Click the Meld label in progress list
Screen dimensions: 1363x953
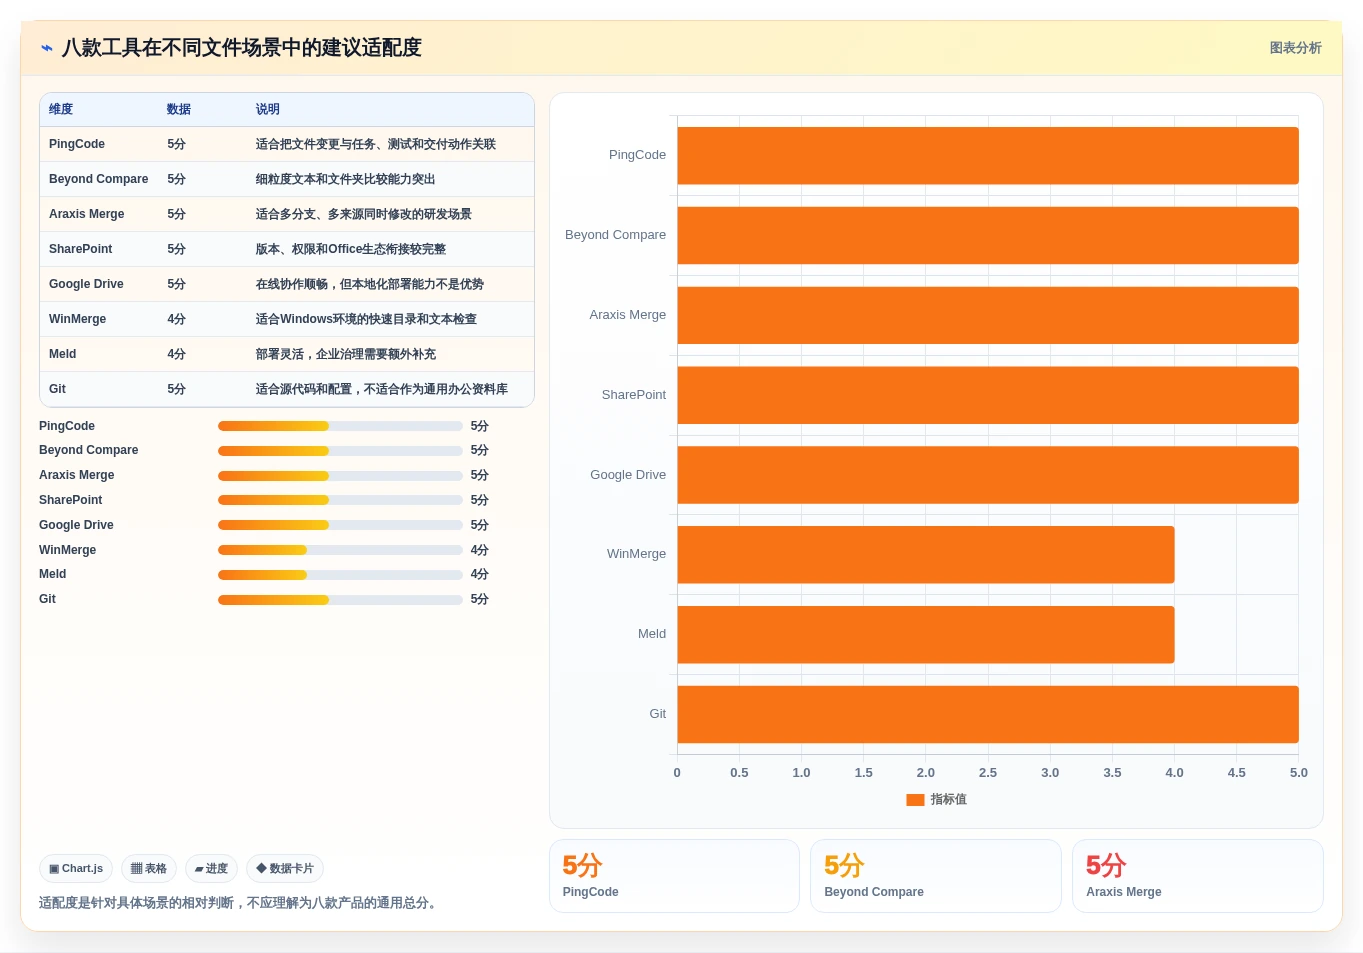point(52,575)
